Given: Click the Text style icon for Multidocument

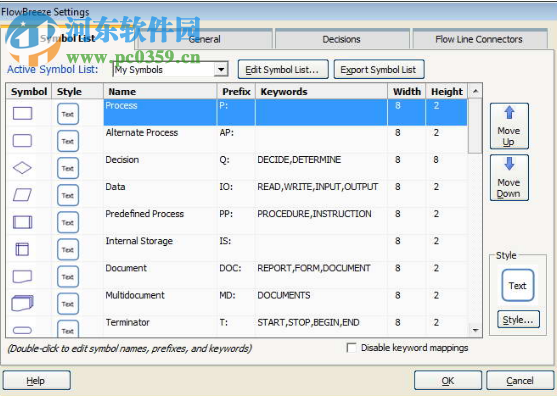Looking at the screenshot, I should 68,304.
